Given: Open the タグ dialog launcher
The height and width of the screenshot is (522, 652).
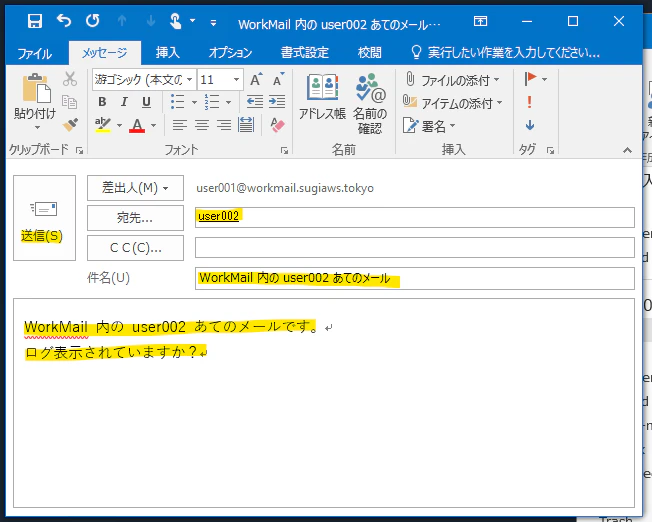Looking at the screenshot, I should tap(551, 151).
